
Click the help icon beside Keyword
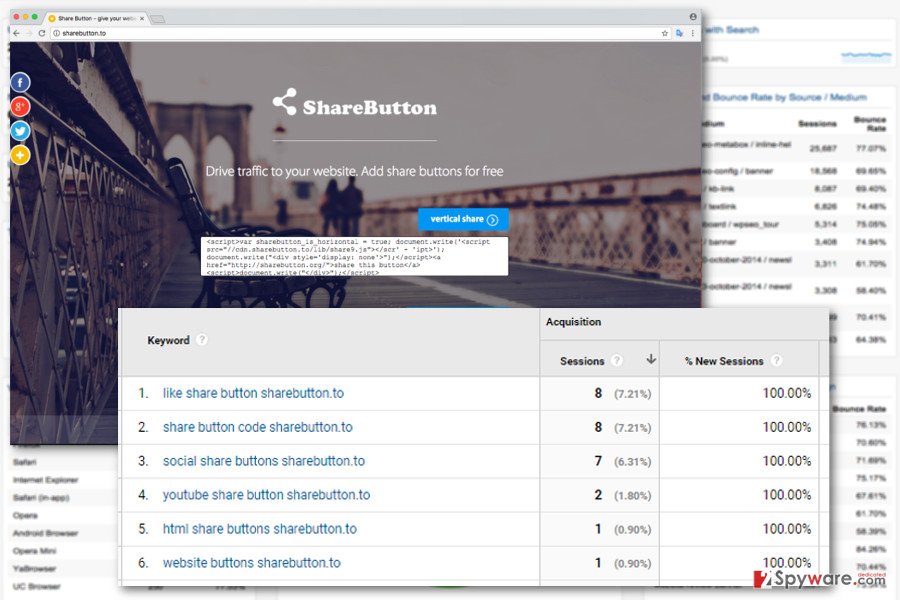[x=201, y=339]
